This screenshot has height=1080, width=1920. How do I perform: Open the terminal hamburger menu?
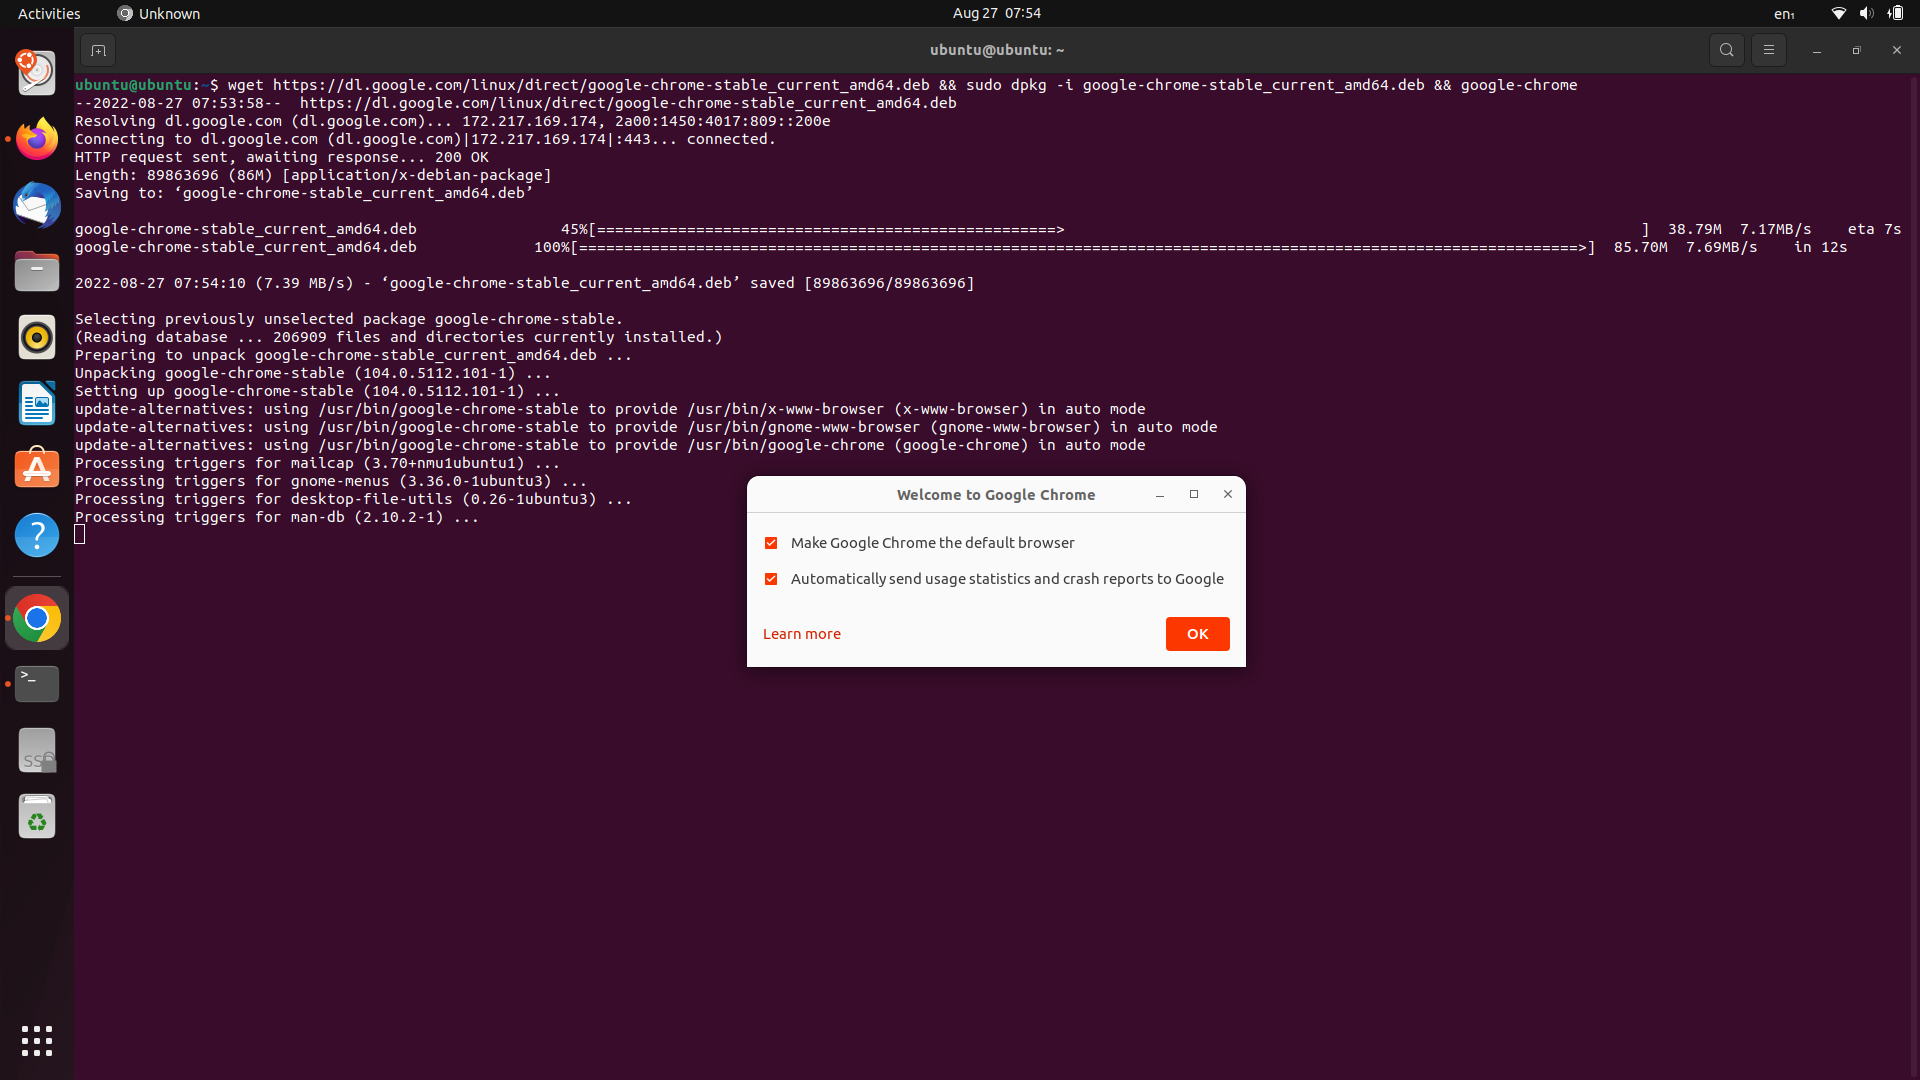point(1768,50)
